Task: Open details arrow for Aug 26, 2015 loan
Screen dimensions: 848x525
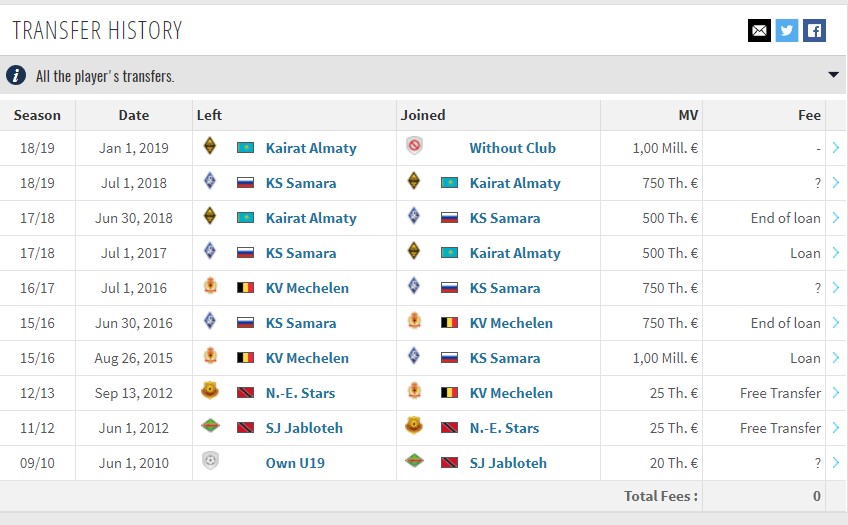Action: pyautogui.click(x=836, y=357)
